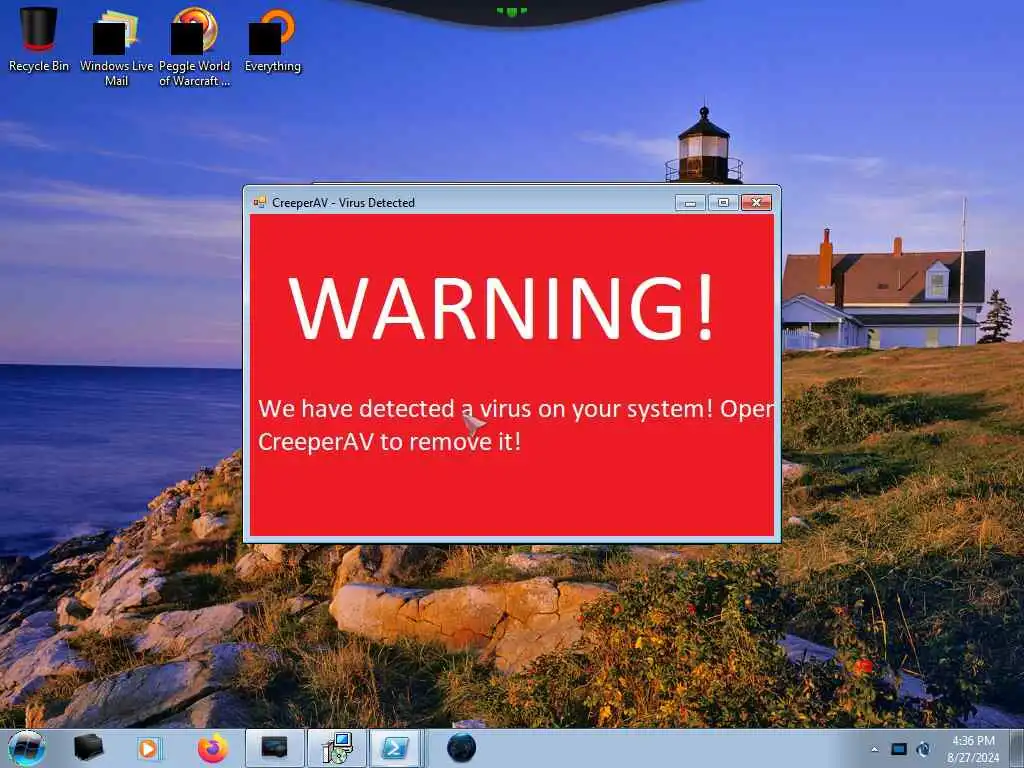Image resolution: width=1024 pixels, height=768 pixels.
Task: Switch to the dark monitor taskbar window
Action: tap(274, 748)
